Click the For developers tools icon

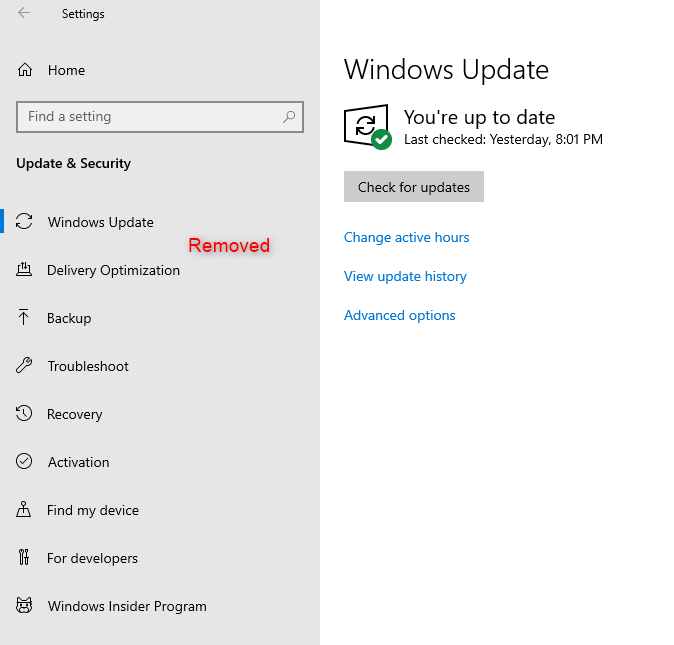(24, 557)
